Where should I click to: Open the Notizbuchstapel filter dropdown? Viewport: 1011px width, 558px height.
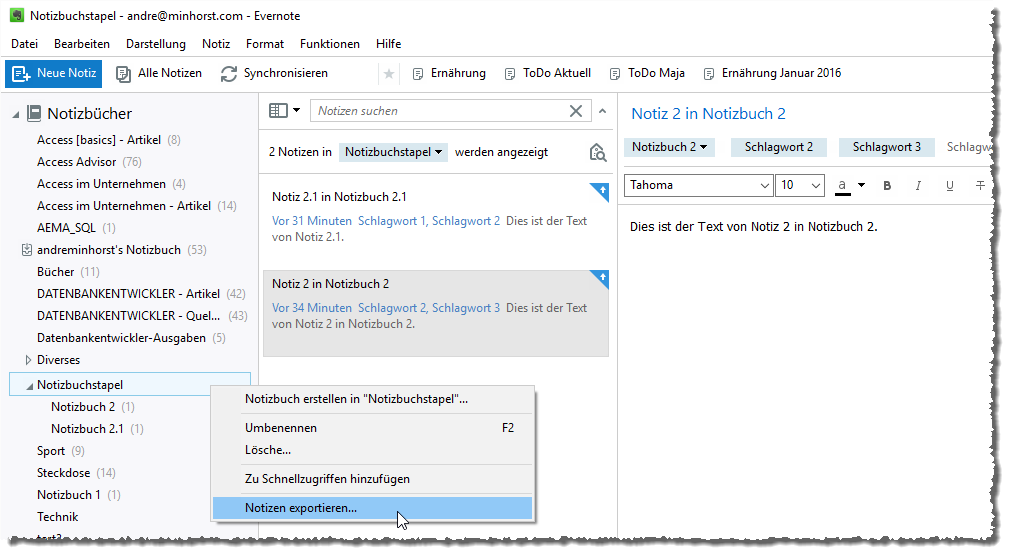click(393, 152)
